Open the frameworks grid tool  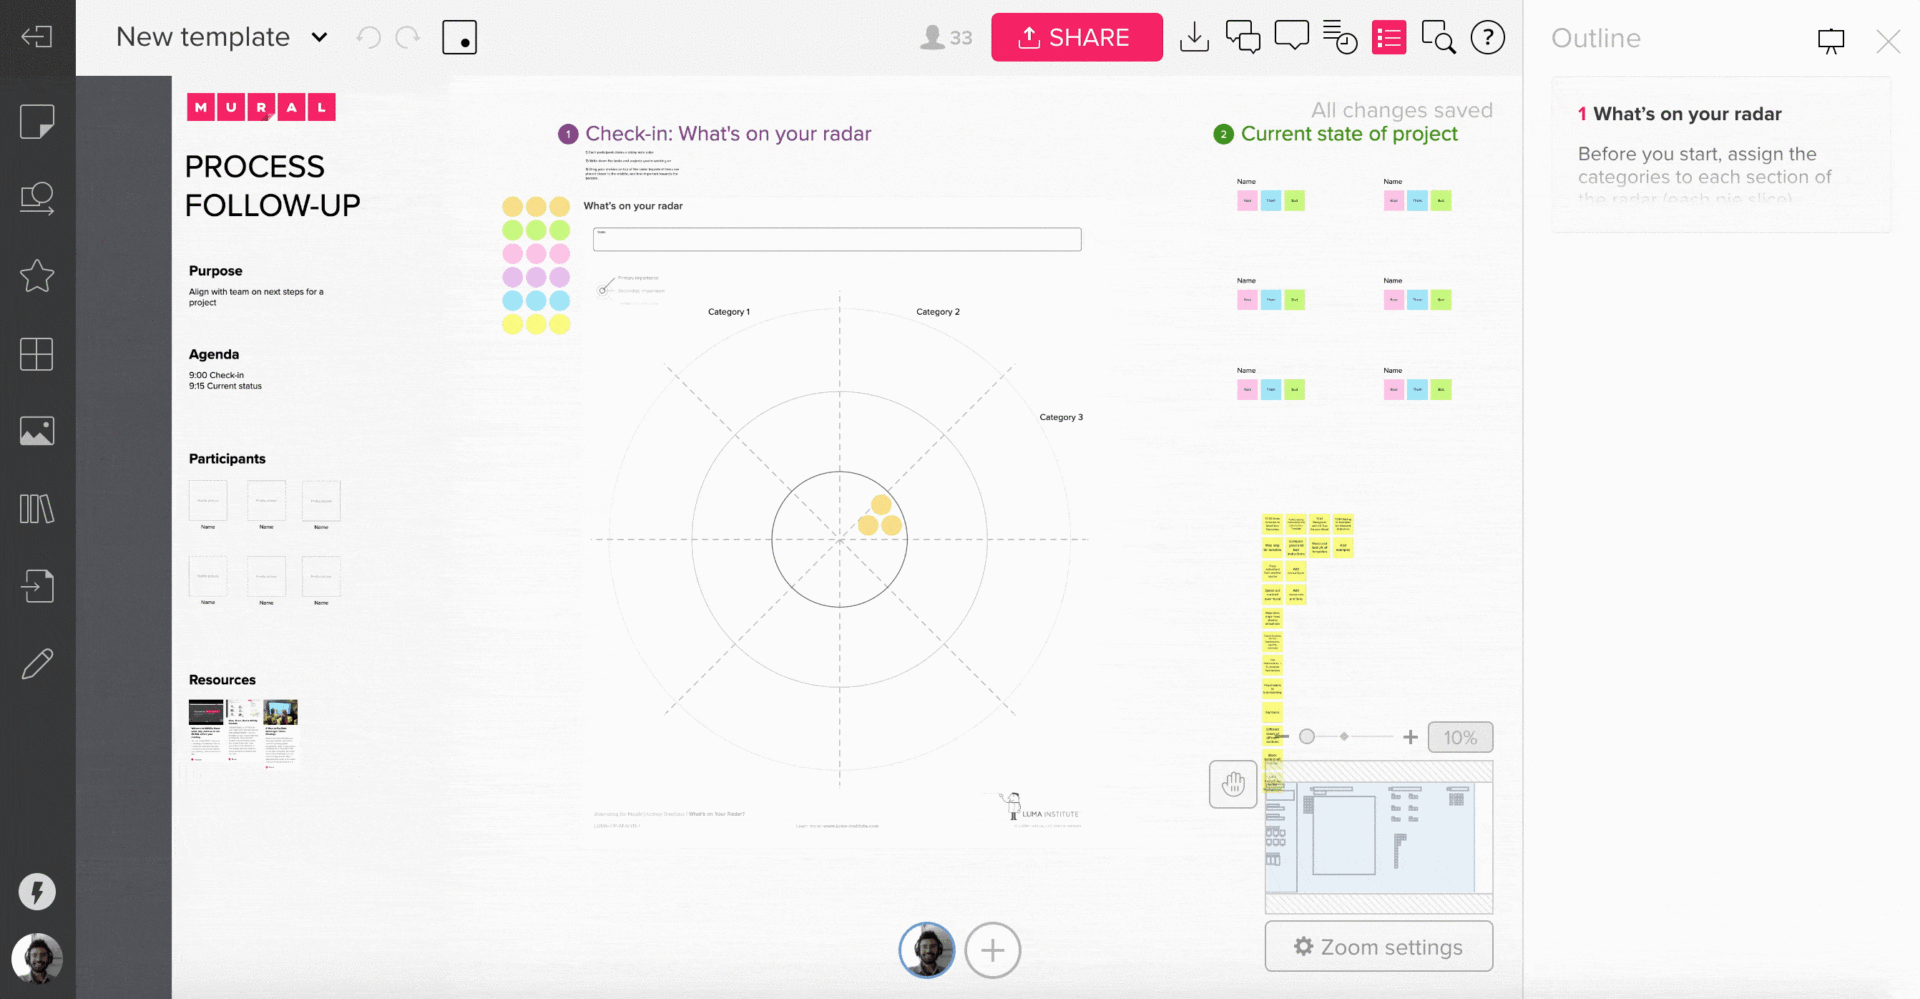click(37, 354)
